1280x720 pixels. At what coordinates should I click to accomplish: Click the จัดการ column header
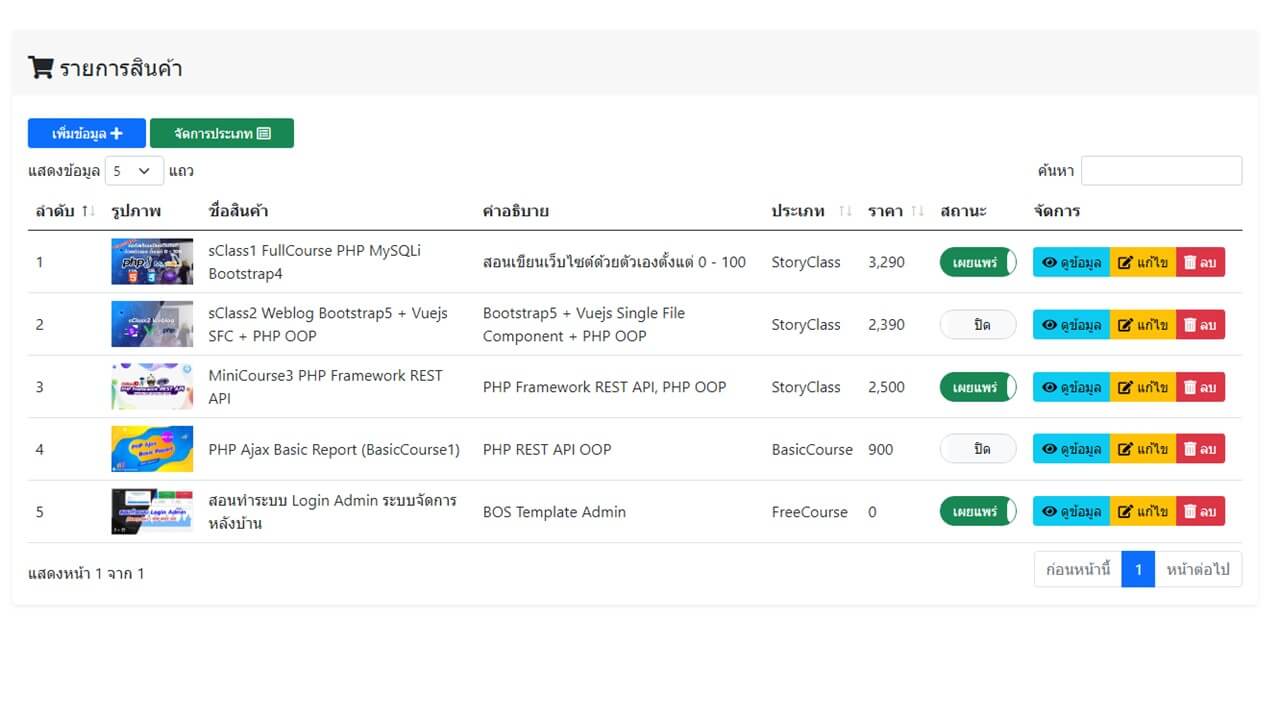(x=1056, y=211)
